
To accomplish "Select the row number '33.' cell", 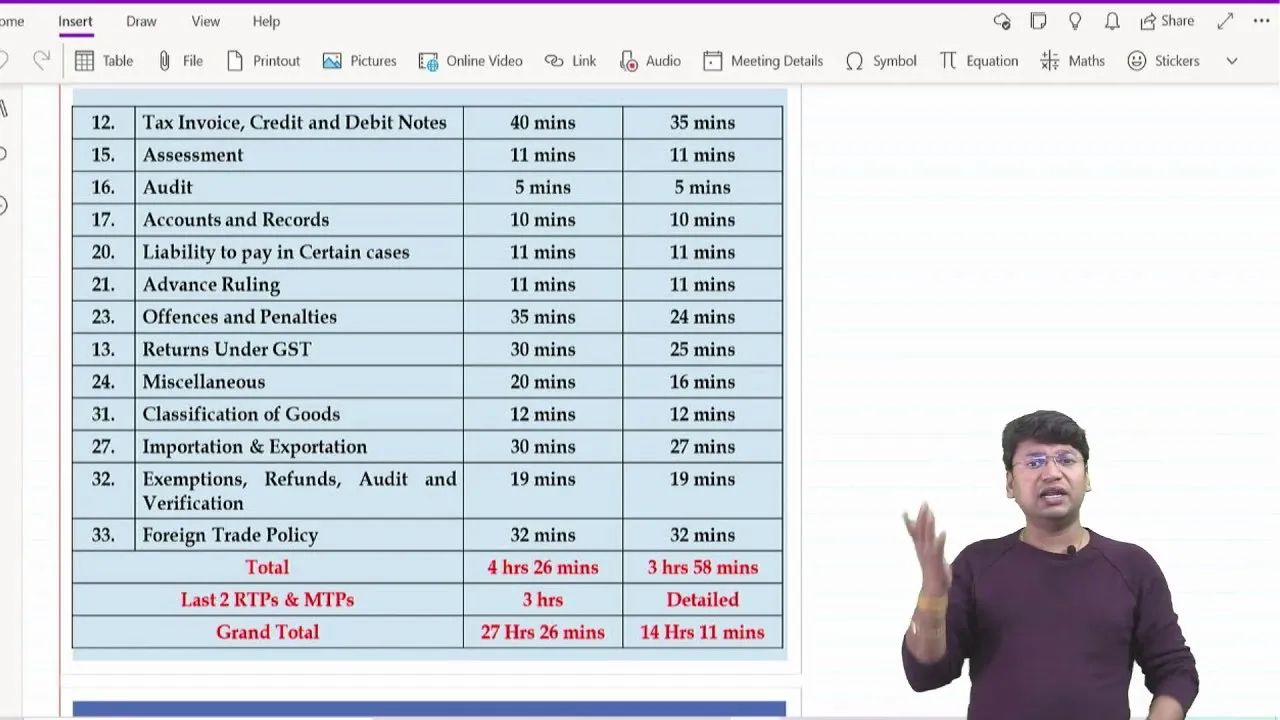I will click(103, 535).
